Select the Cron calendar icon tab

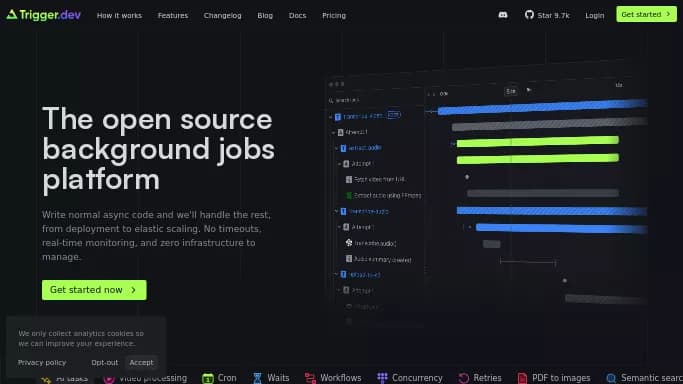(220, 378)
